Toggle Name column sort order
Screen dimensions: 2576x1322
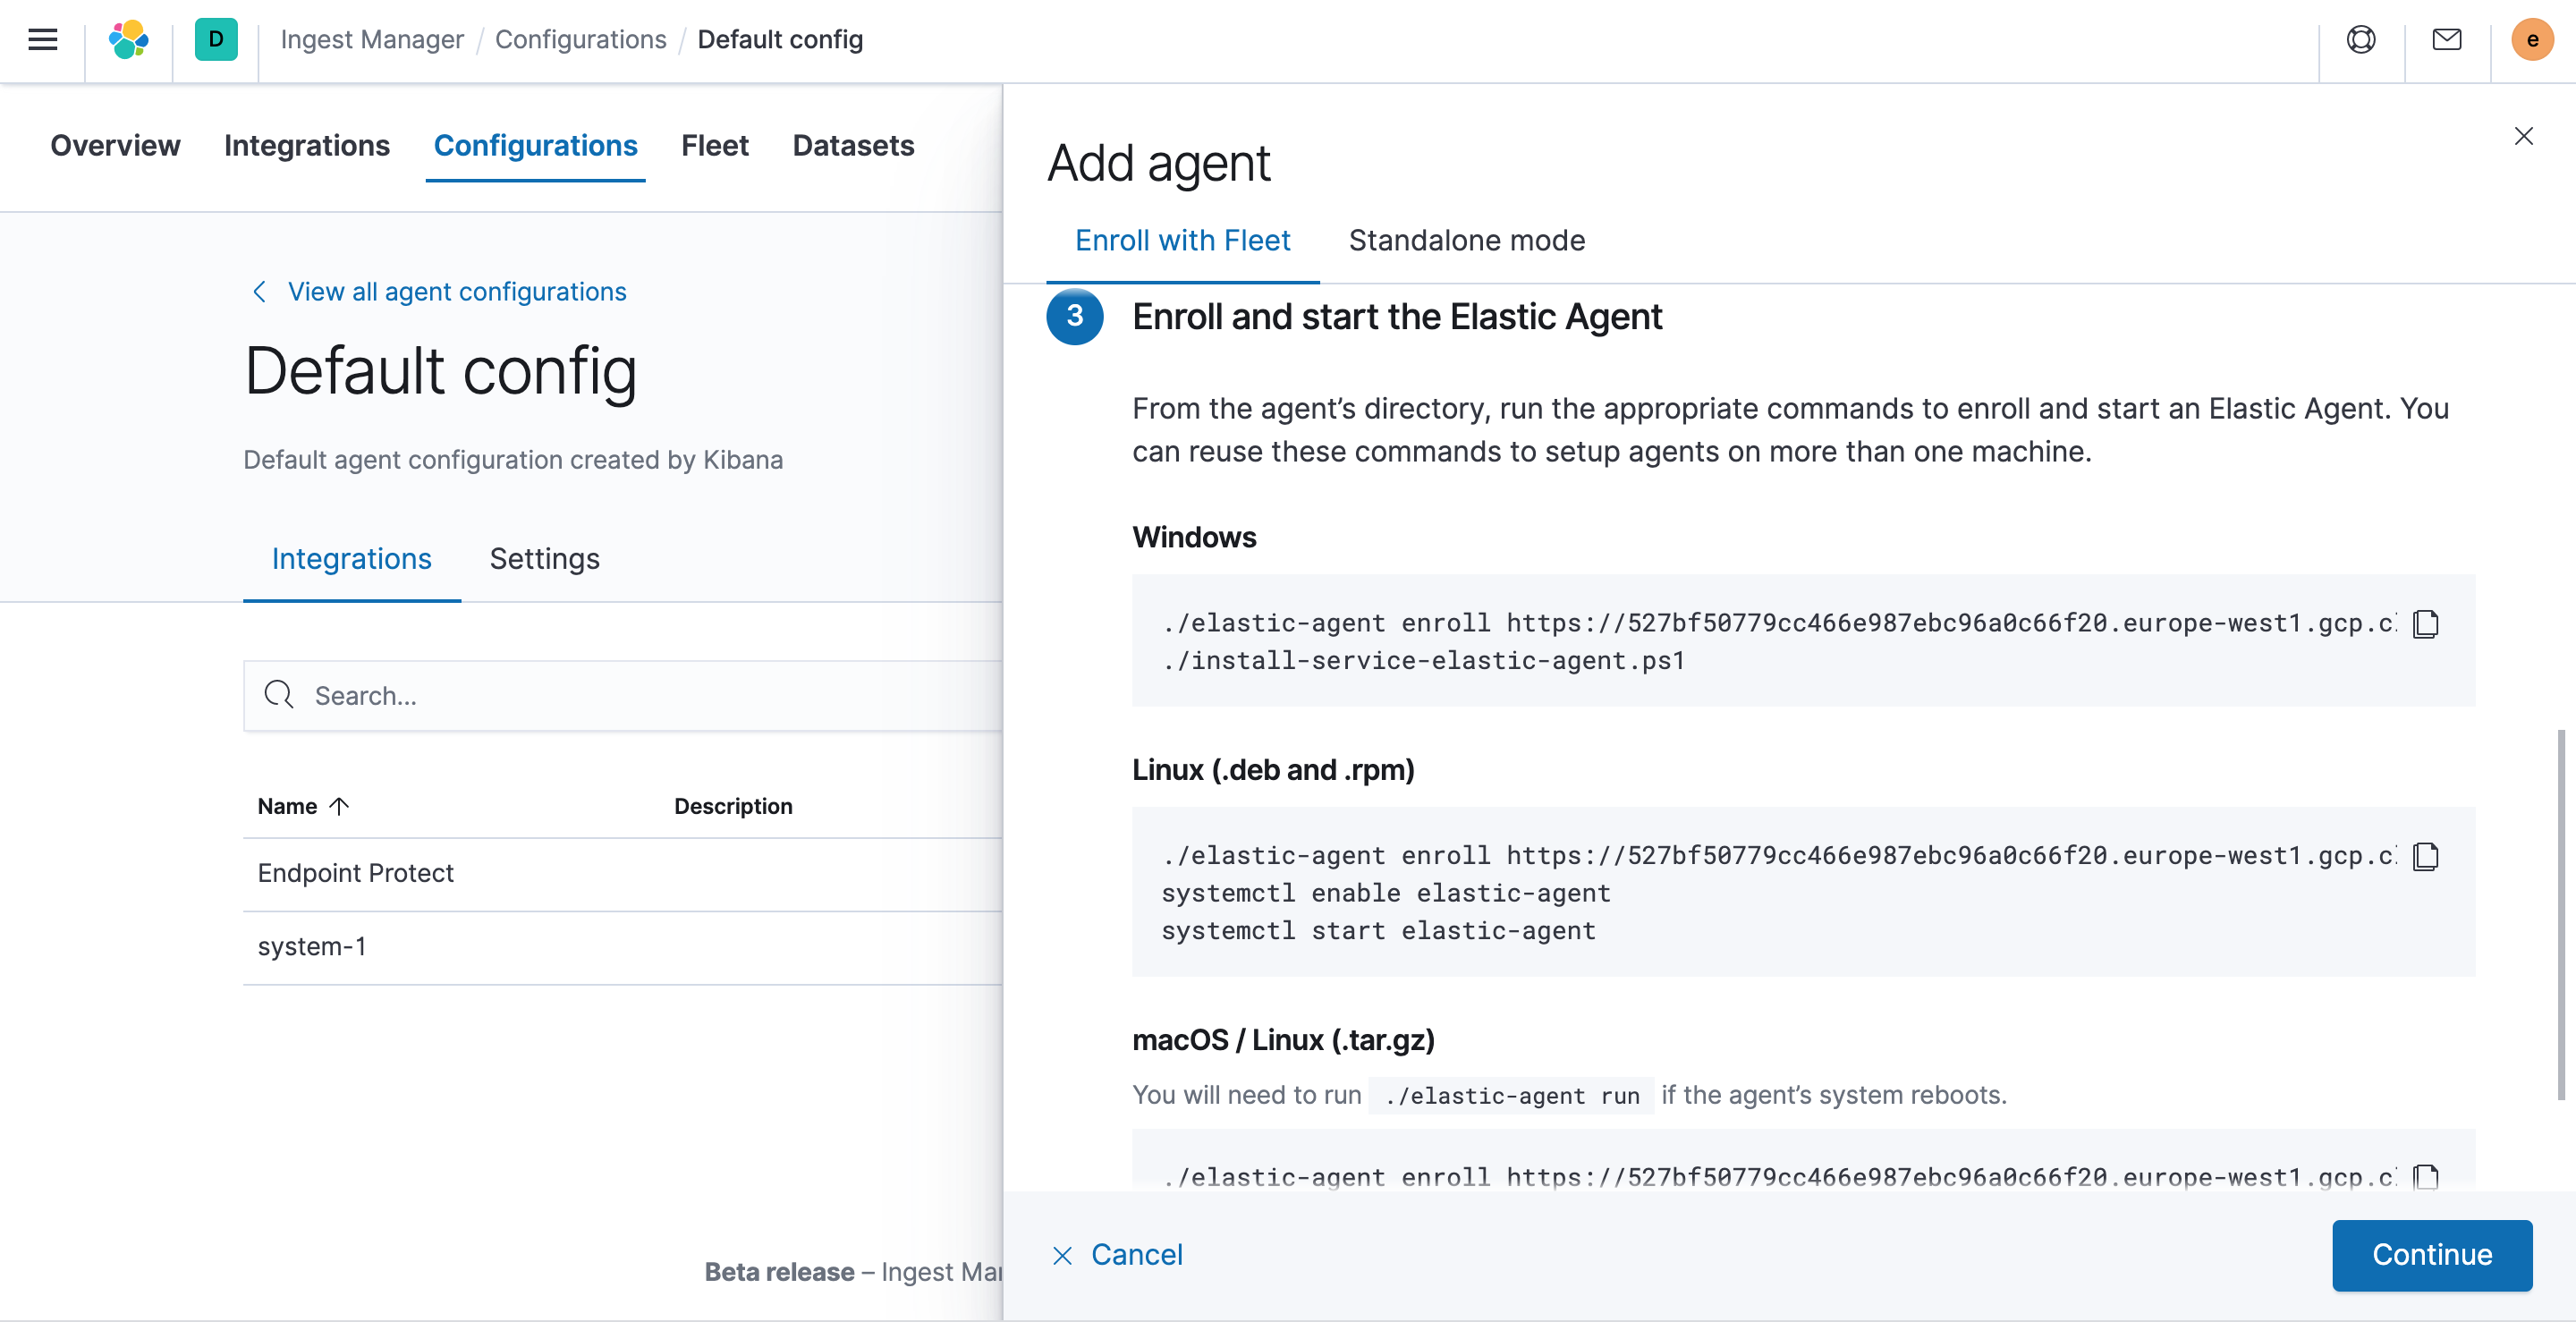(302, 806)
